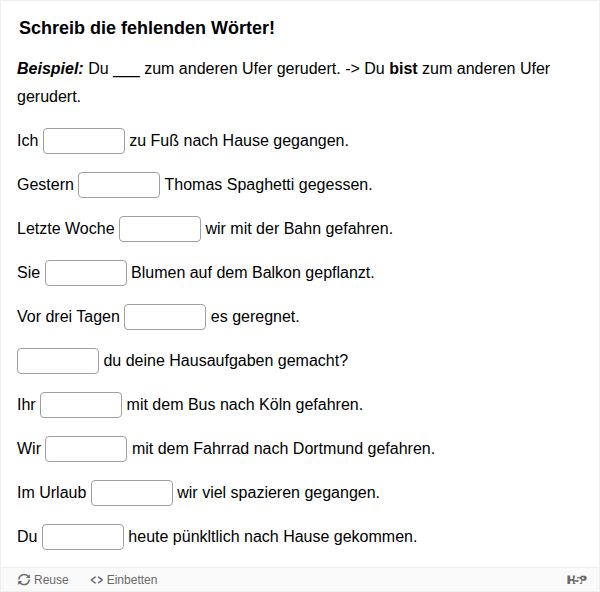Viewport: 600px width, 592px height.
Task: Focus blank after 'Ich' for zu Fuß sentence
Action: coord(84,141)
